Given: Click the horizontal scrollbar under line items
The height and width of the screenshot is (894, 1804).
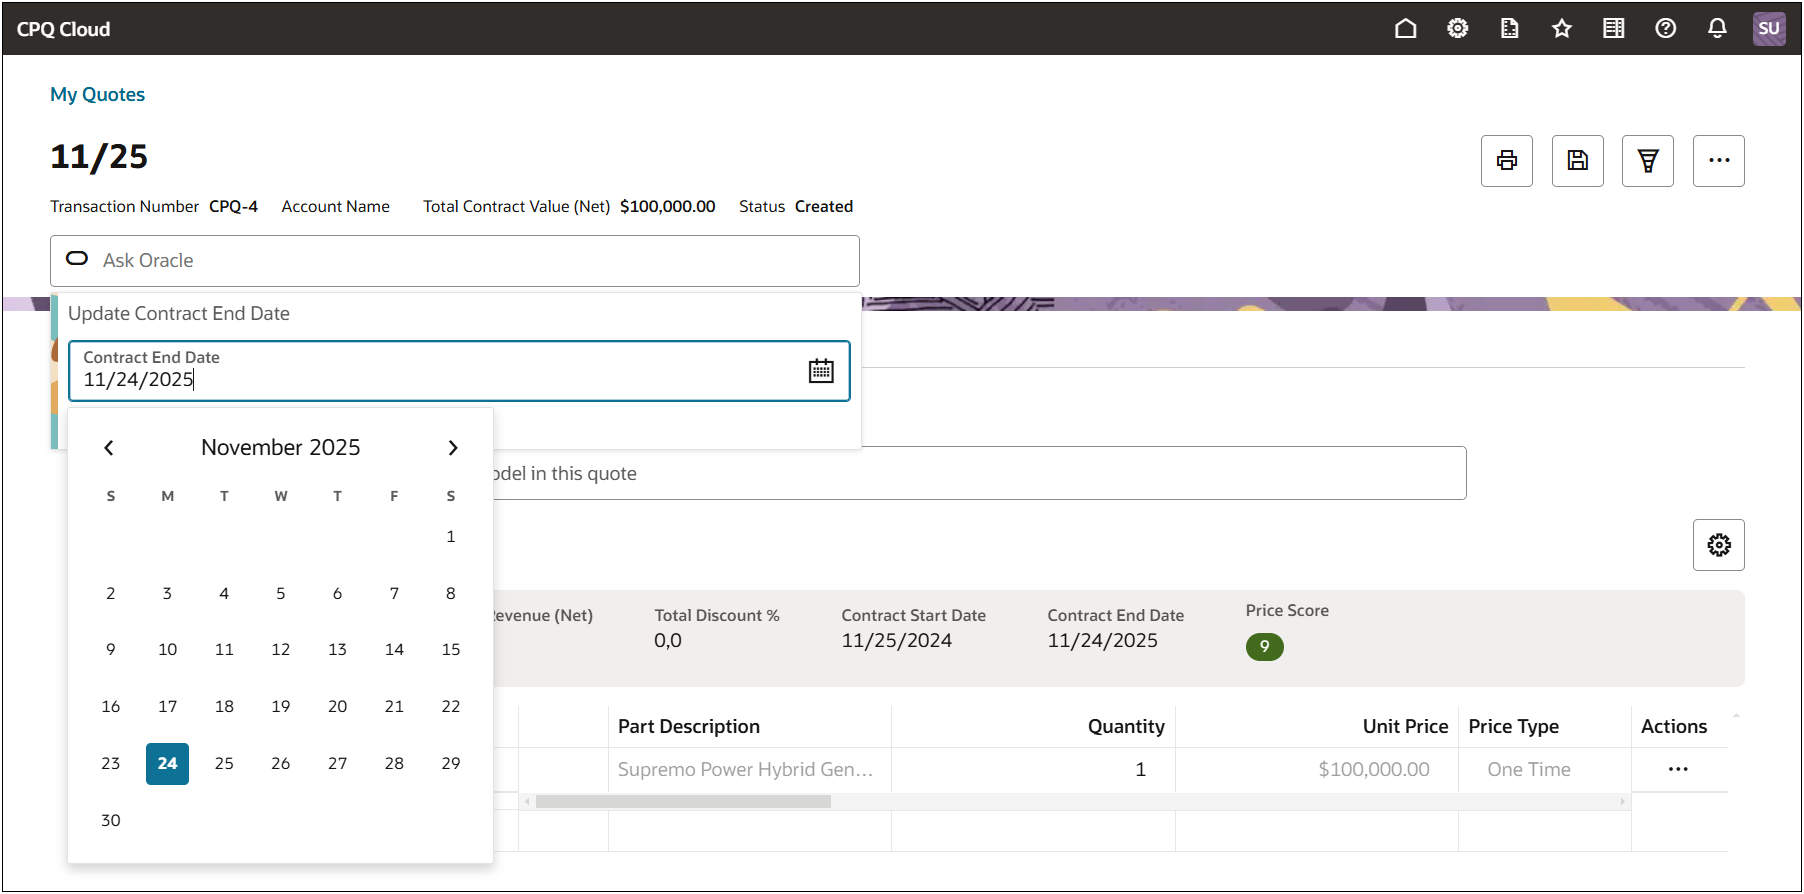Looking at the screenshot, I should pyautogui.click(x=683, y=801).
